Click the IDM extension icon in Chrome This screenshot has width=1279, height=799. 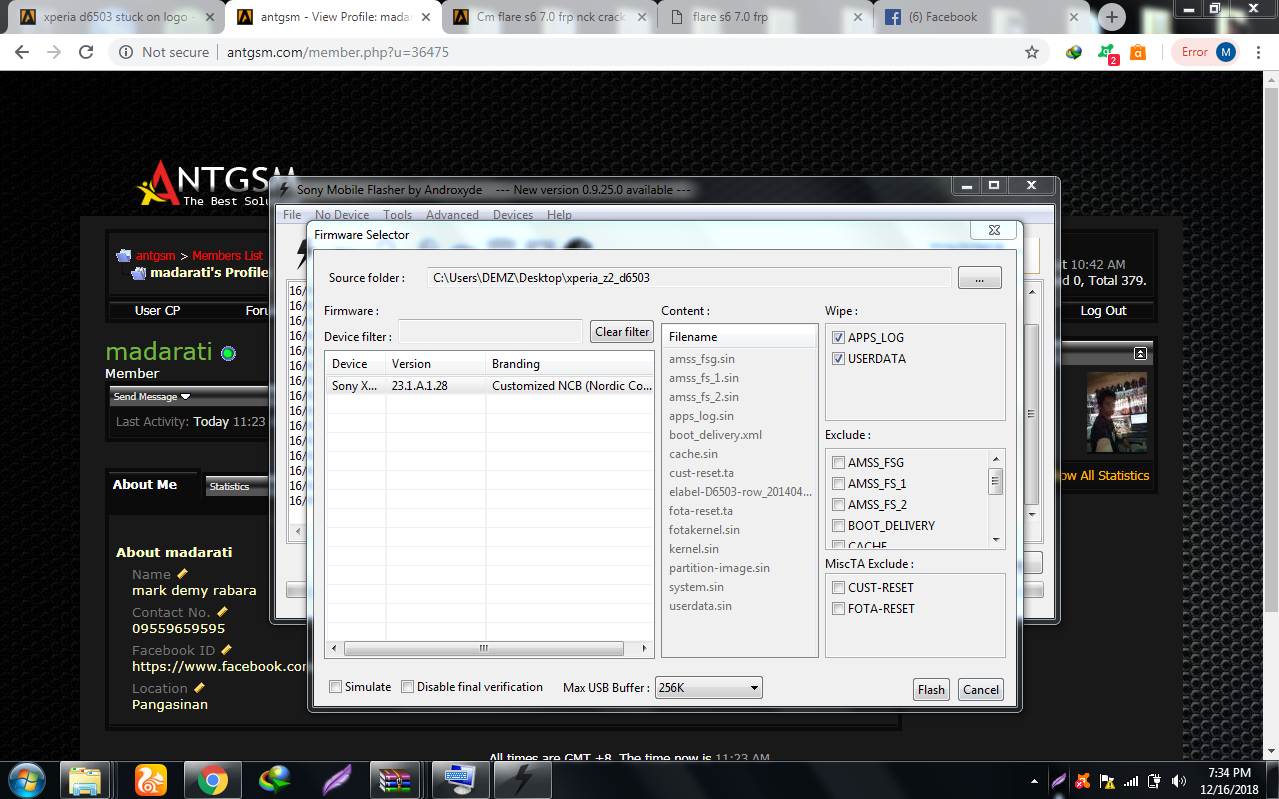tap(1073, 52)
